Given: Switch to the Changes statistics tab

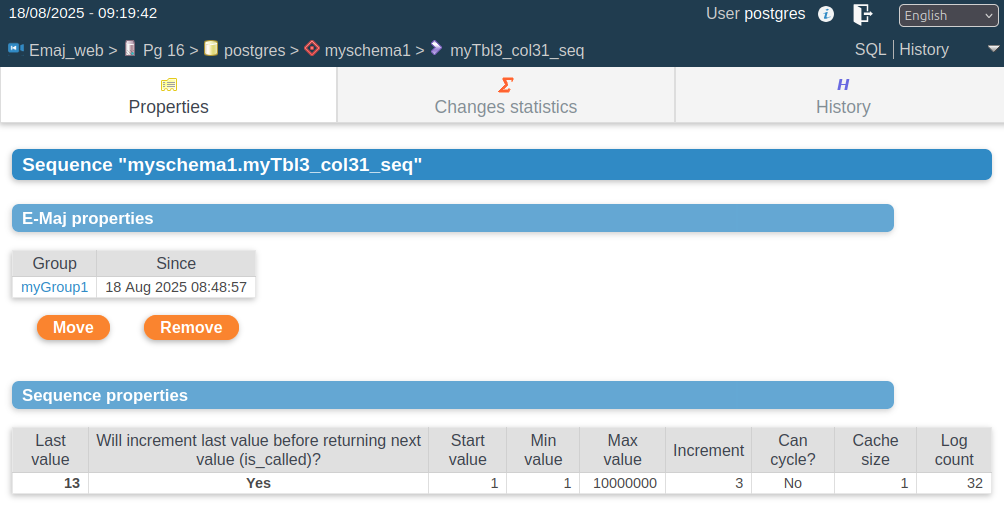Looking at the screenshot, I should (x=506, y=95).
